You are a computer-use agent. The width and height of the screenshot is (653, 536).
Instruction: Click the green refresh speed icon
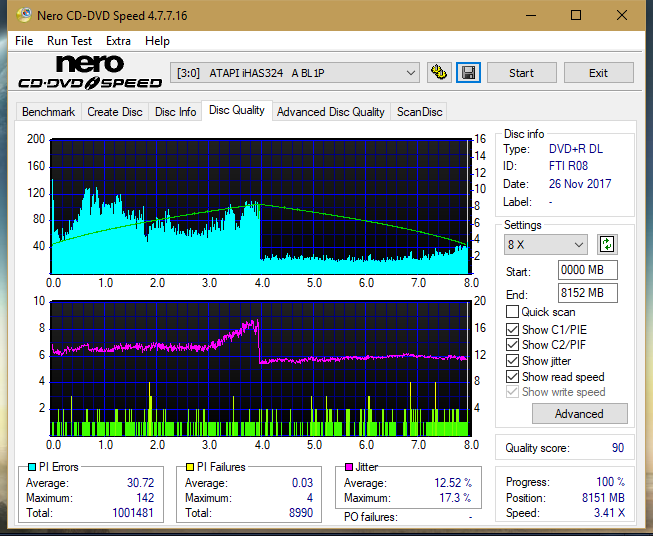point(607,244)
